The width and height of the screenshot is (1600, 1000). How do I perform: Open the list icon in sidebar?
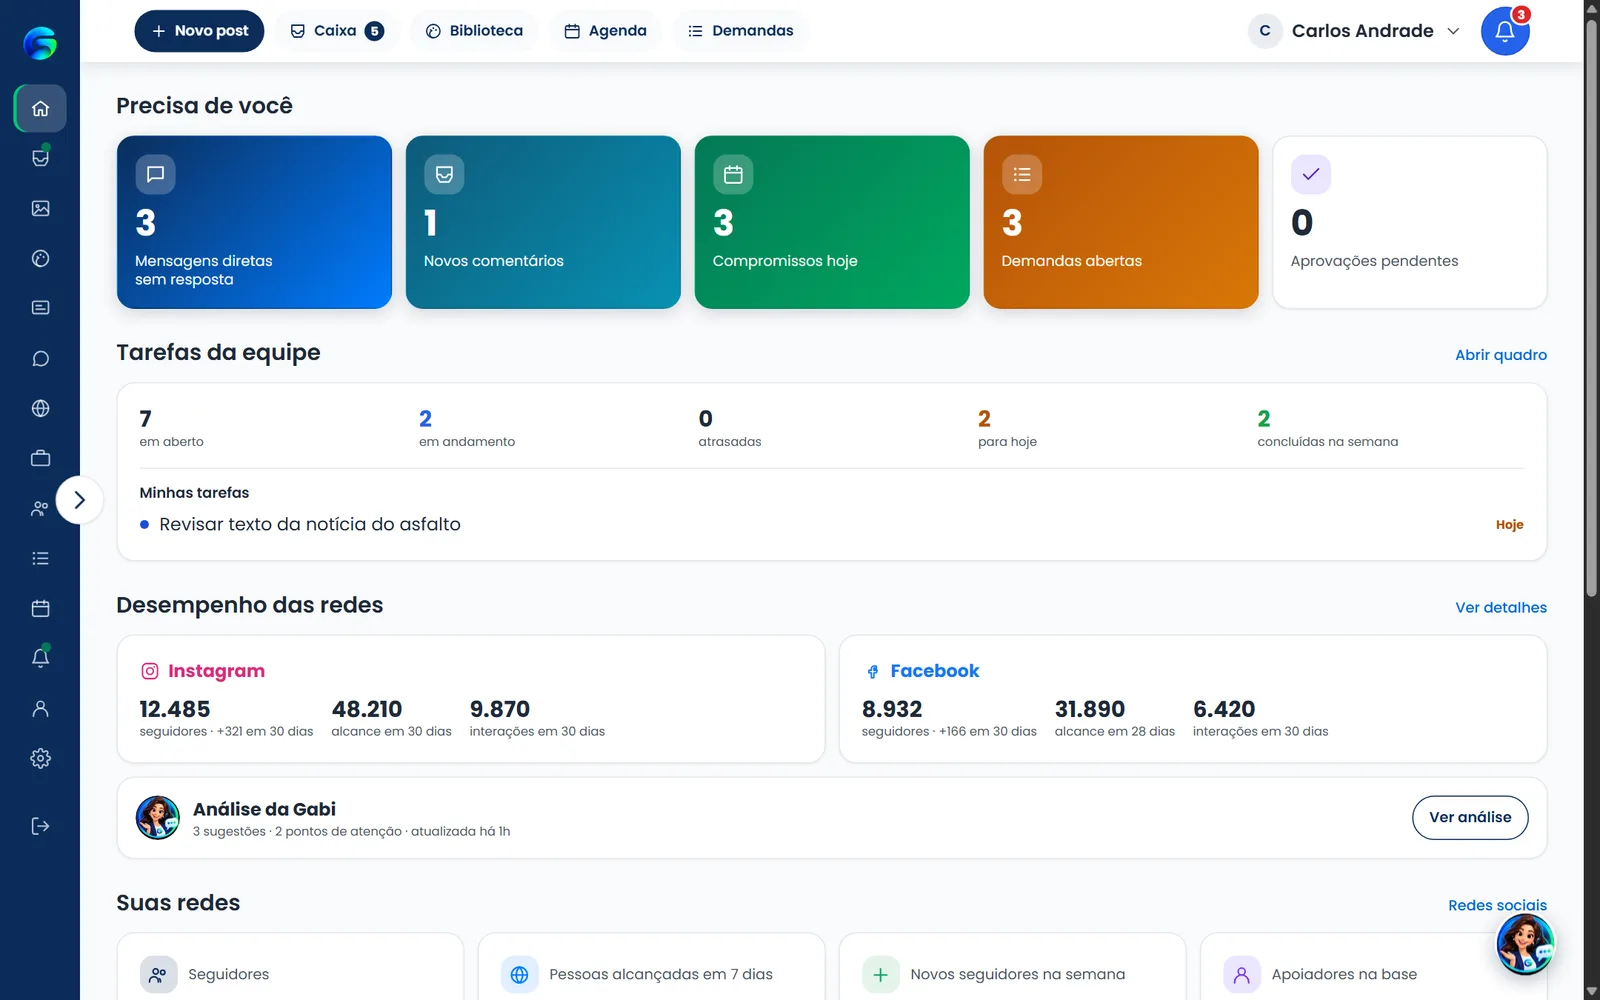(x=40, y=558)
